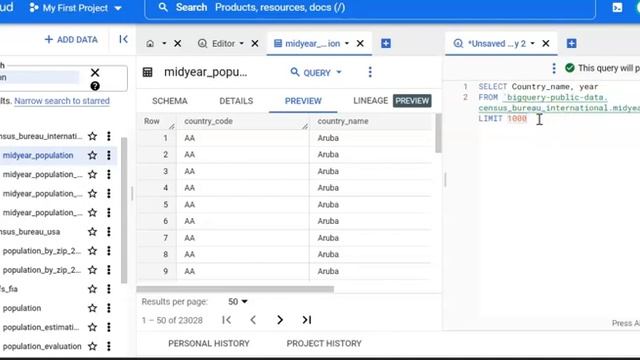The image size is (640, 360).
Task: Click Narrow search to starred link
Action: pyautogui.click(x=62, y=101)
